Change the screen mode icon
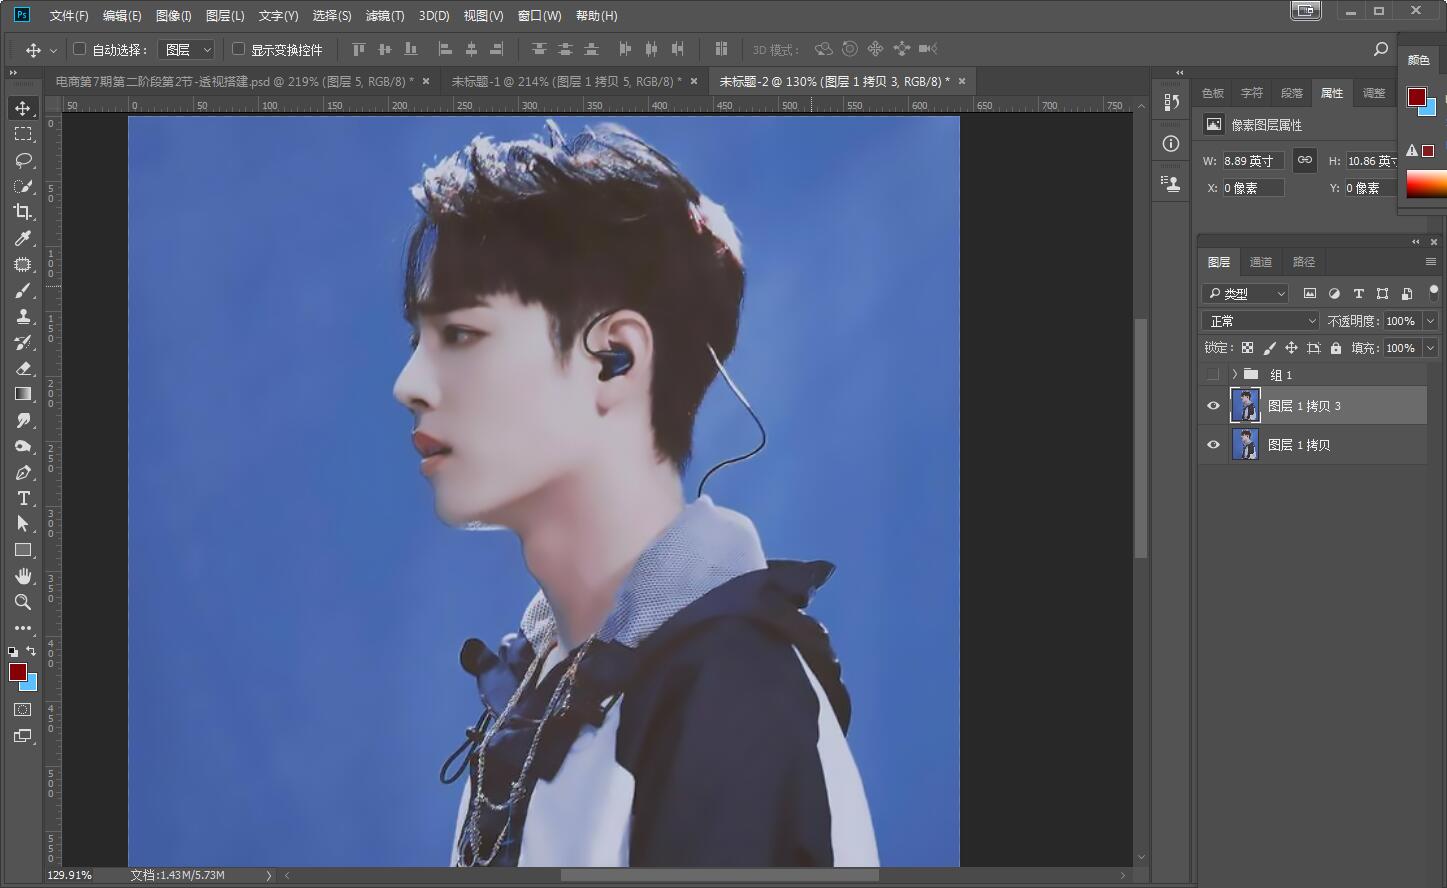 pos(23,736)
